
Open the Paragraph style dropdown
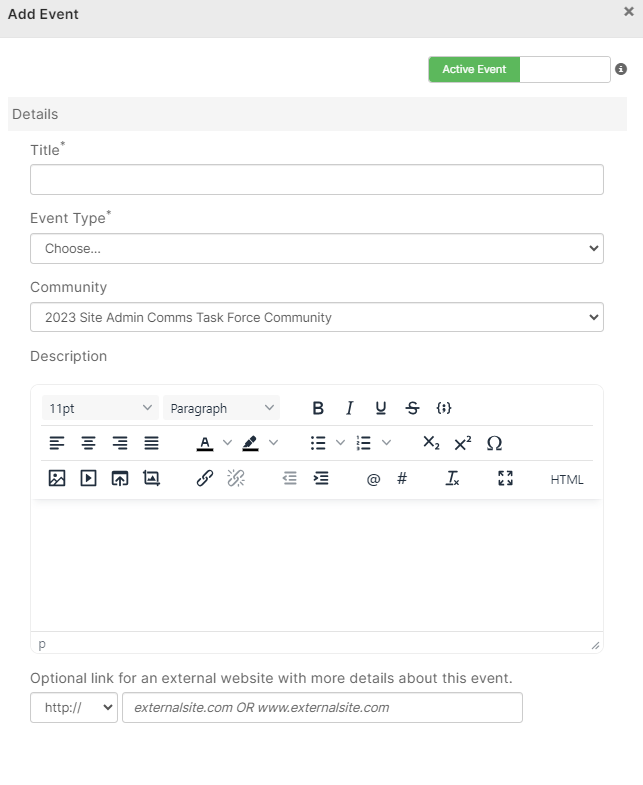[x=221, y=408]
